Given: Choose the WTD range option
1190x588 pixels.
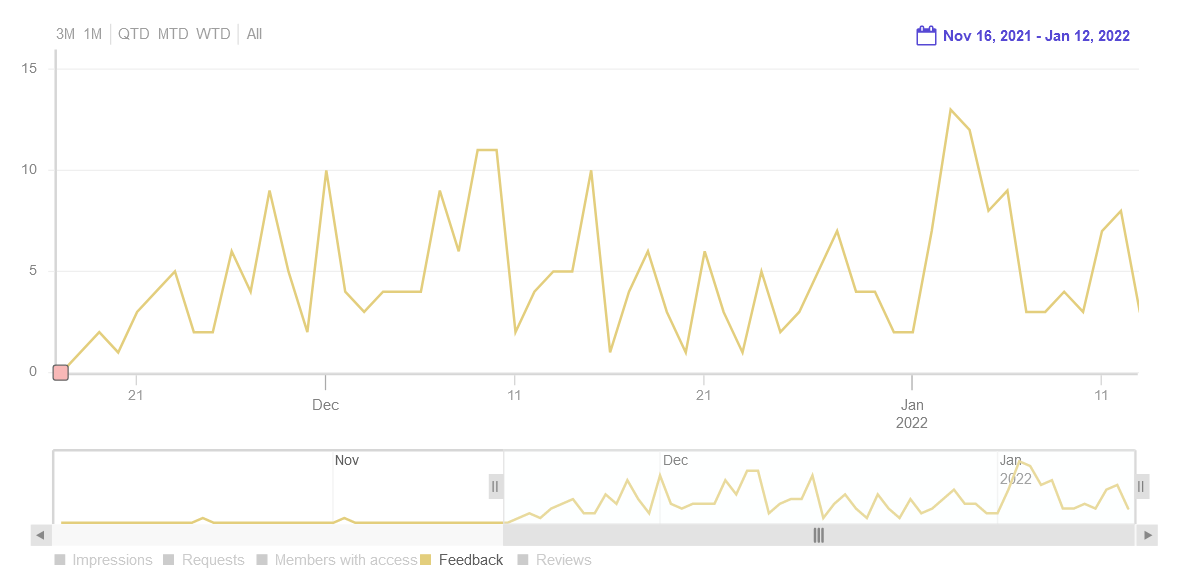Looking at the screenshot, I should click(213, 34).
